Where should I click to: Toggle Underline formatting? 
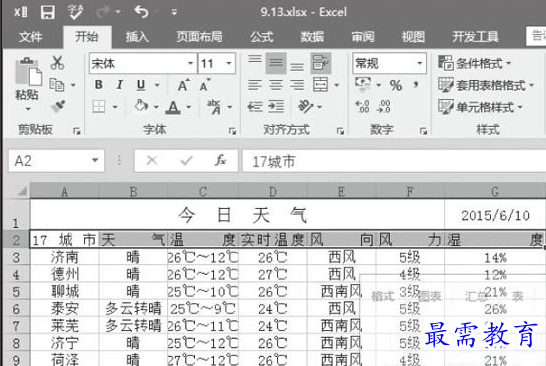(x=141, y=85)
